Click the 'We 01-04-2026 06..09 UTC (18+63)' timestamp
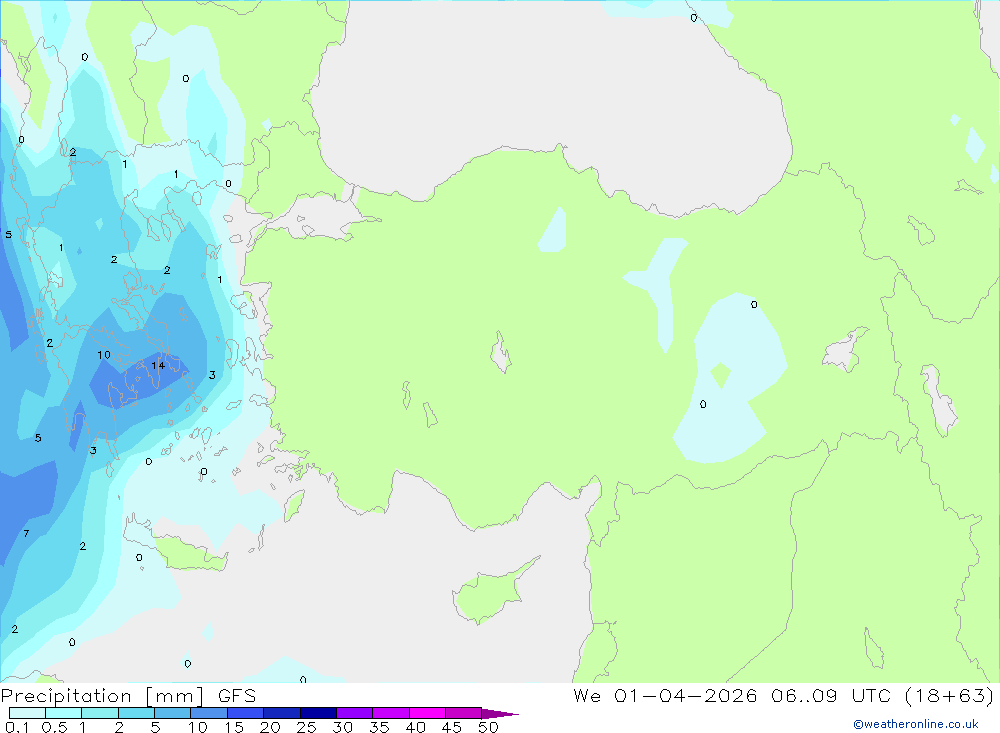Image resolution: width=1000 pixels, height=733 pixels. pyautogui.click(x=784, y=696)
